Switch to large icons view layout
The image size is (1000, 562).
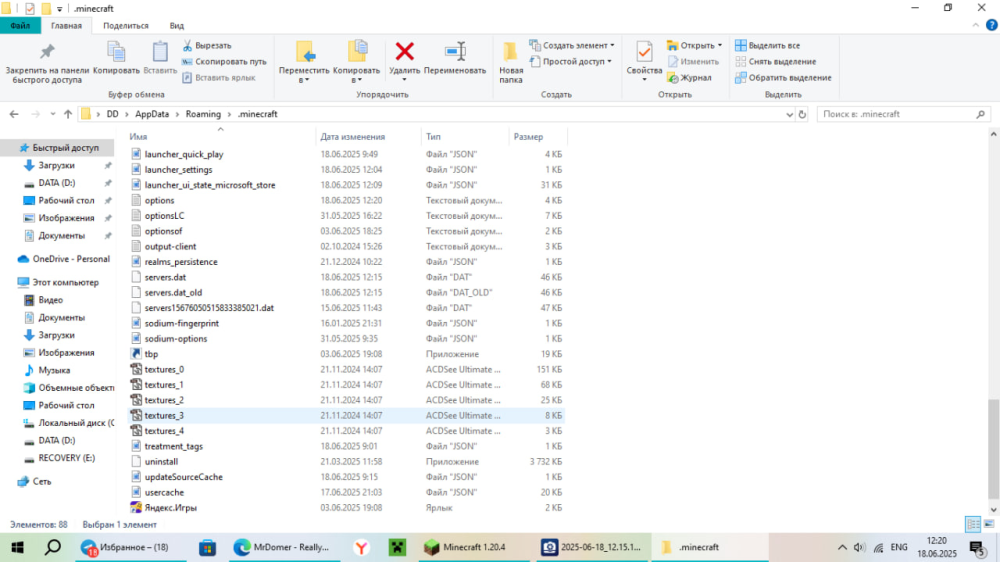(x=989, y=524)
